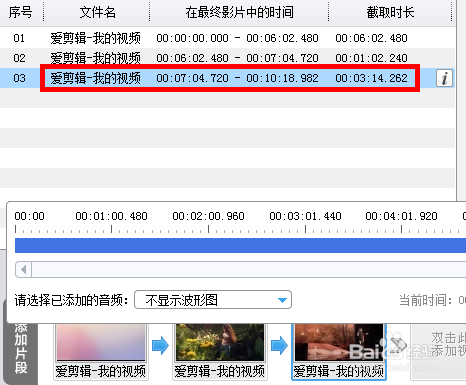Click the left scroll arrow of timeline scrollbar

24,269
